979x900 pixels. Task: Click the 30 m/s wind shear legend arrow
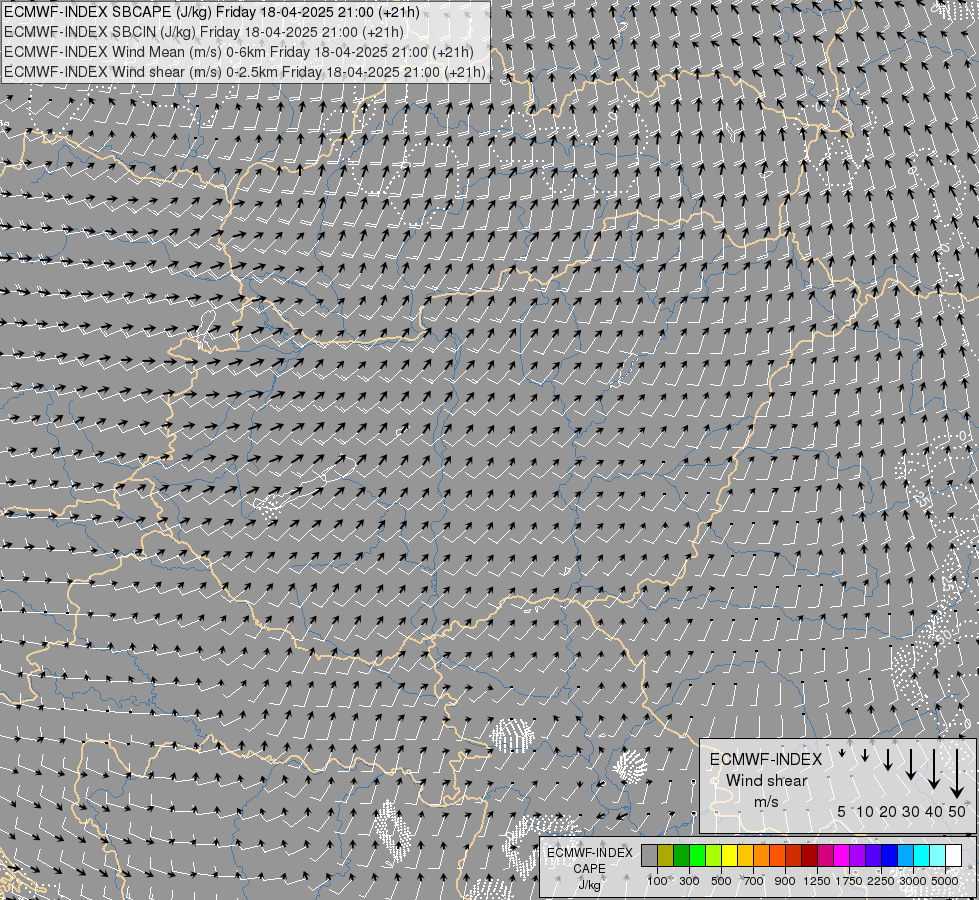tap(911, 764)
